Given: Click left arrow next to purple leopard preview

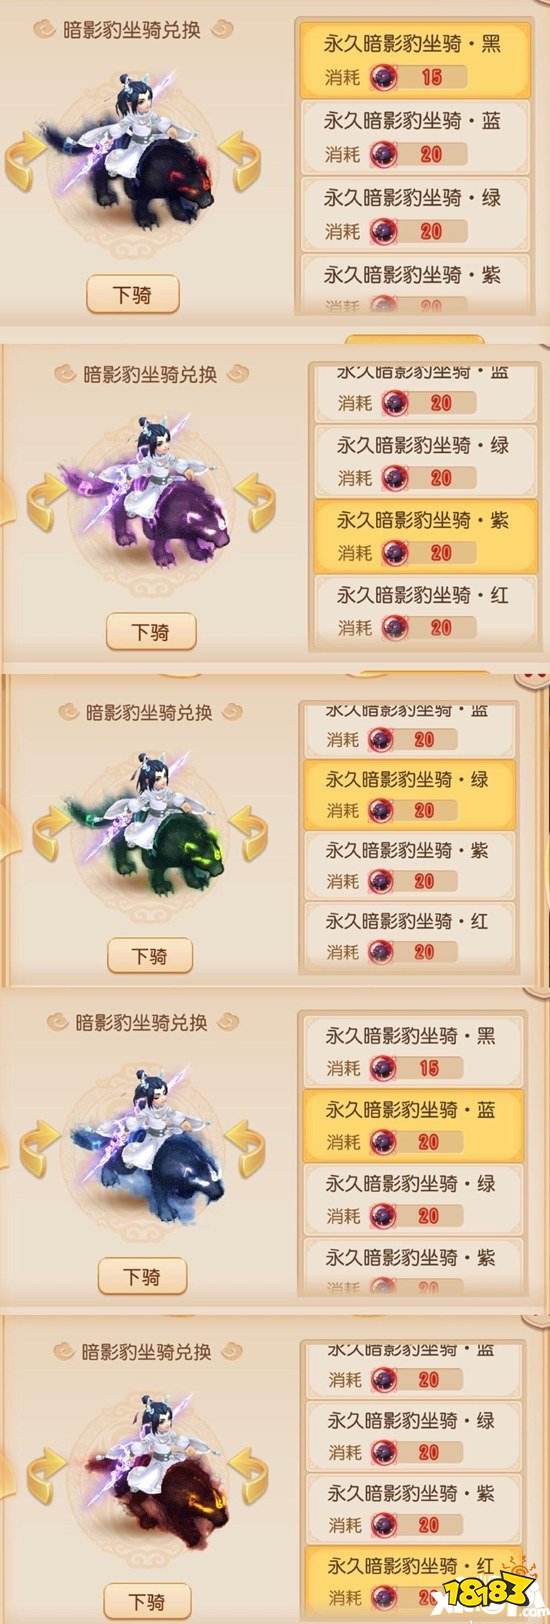Looking at the screenshot, I should tap(47, 502).
